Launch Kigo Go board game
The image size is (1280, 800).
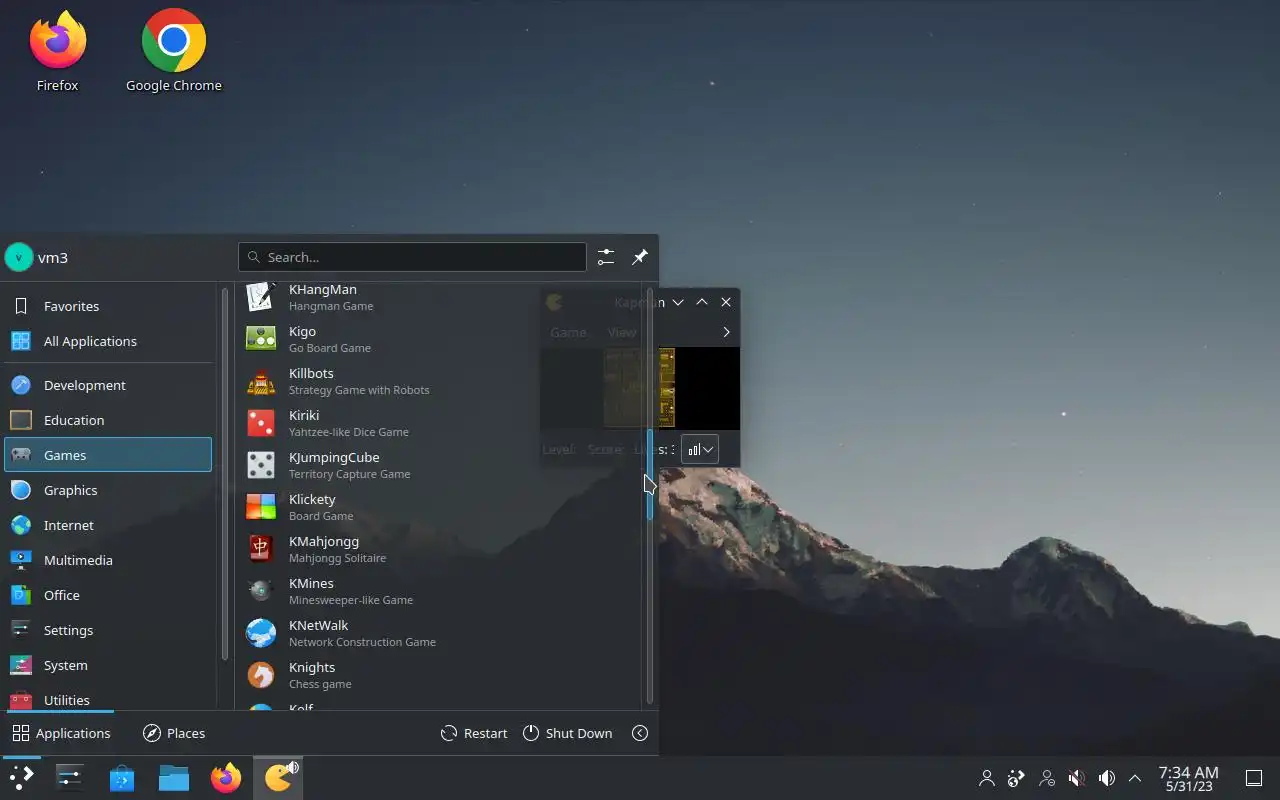tap(438, 339)
